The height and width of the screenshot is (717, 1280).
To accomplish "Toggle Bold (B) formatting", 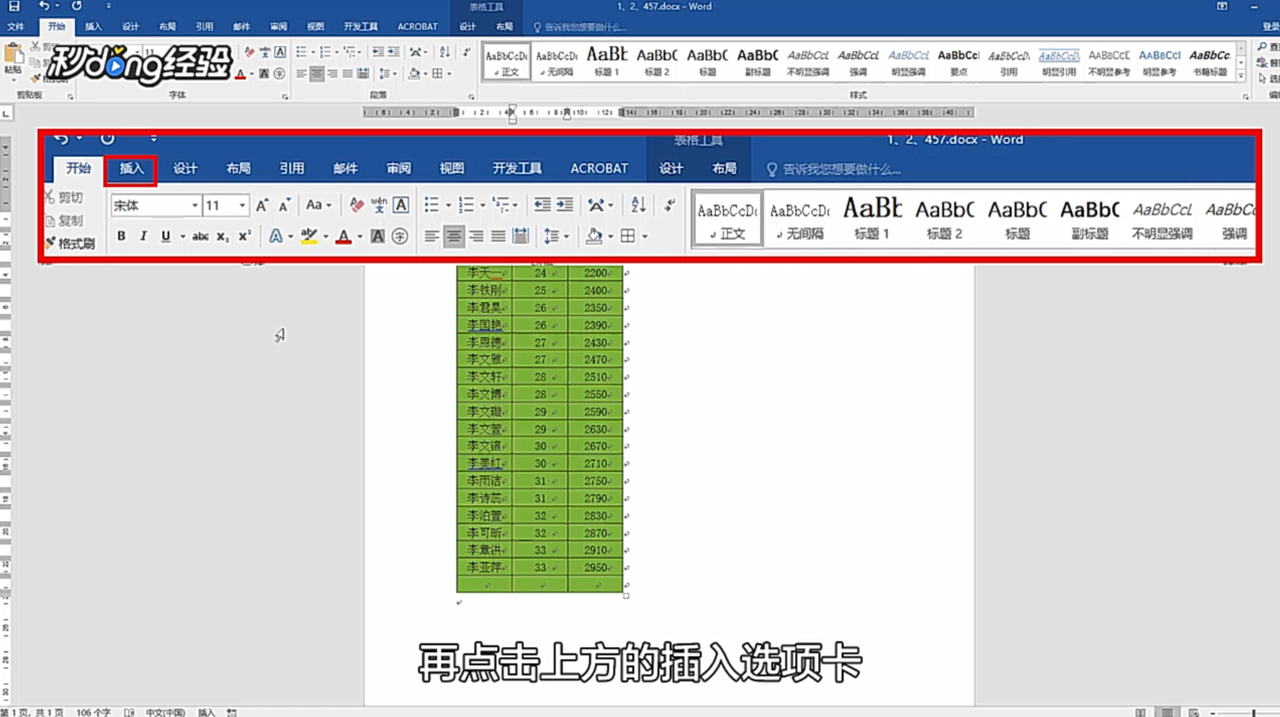I will (121, 237).
